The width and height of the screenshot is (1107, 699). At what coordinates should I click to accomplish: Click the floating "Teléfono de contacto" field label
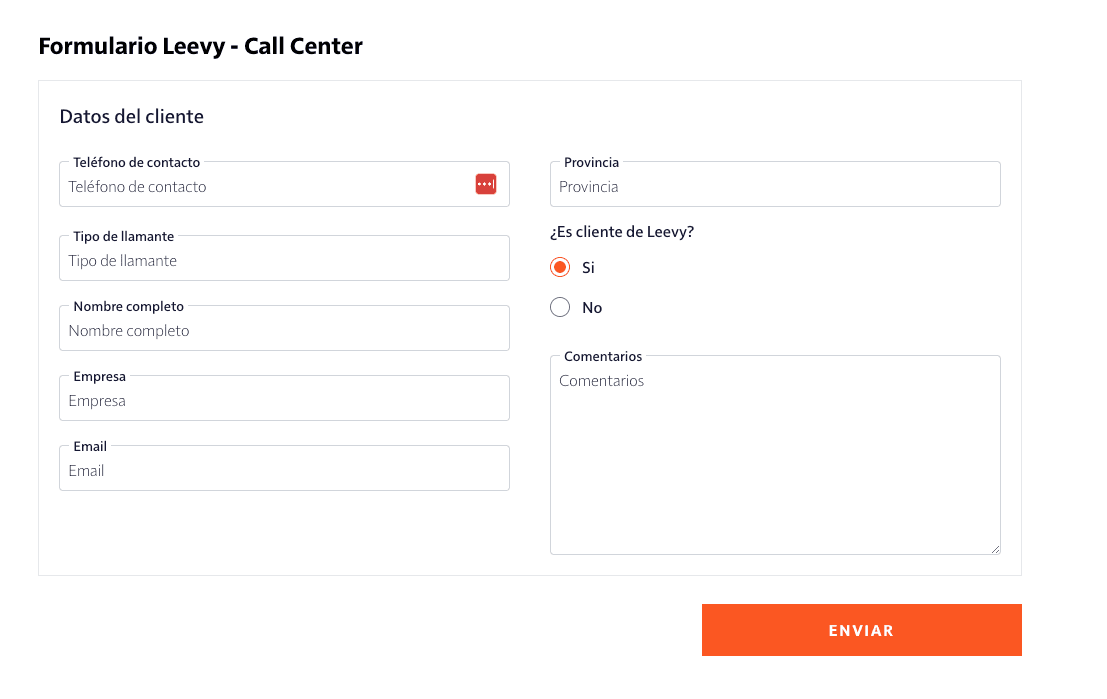(x=136, y=162)
